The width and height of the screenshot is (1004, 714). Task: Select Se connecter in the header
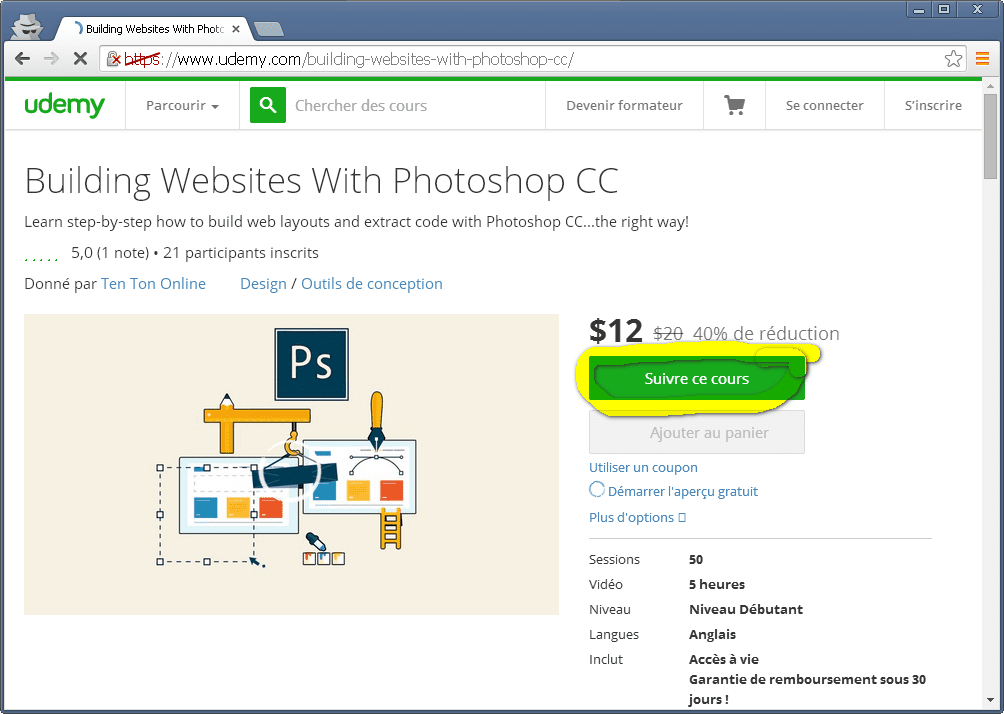(825, 106)
